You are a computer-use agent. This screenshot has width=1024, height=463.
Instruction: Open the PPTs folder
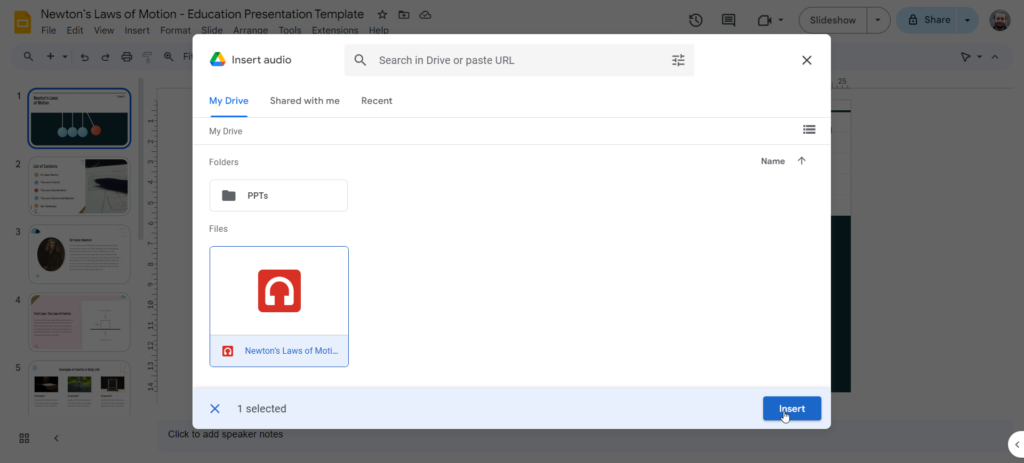[x=278, y=195]
